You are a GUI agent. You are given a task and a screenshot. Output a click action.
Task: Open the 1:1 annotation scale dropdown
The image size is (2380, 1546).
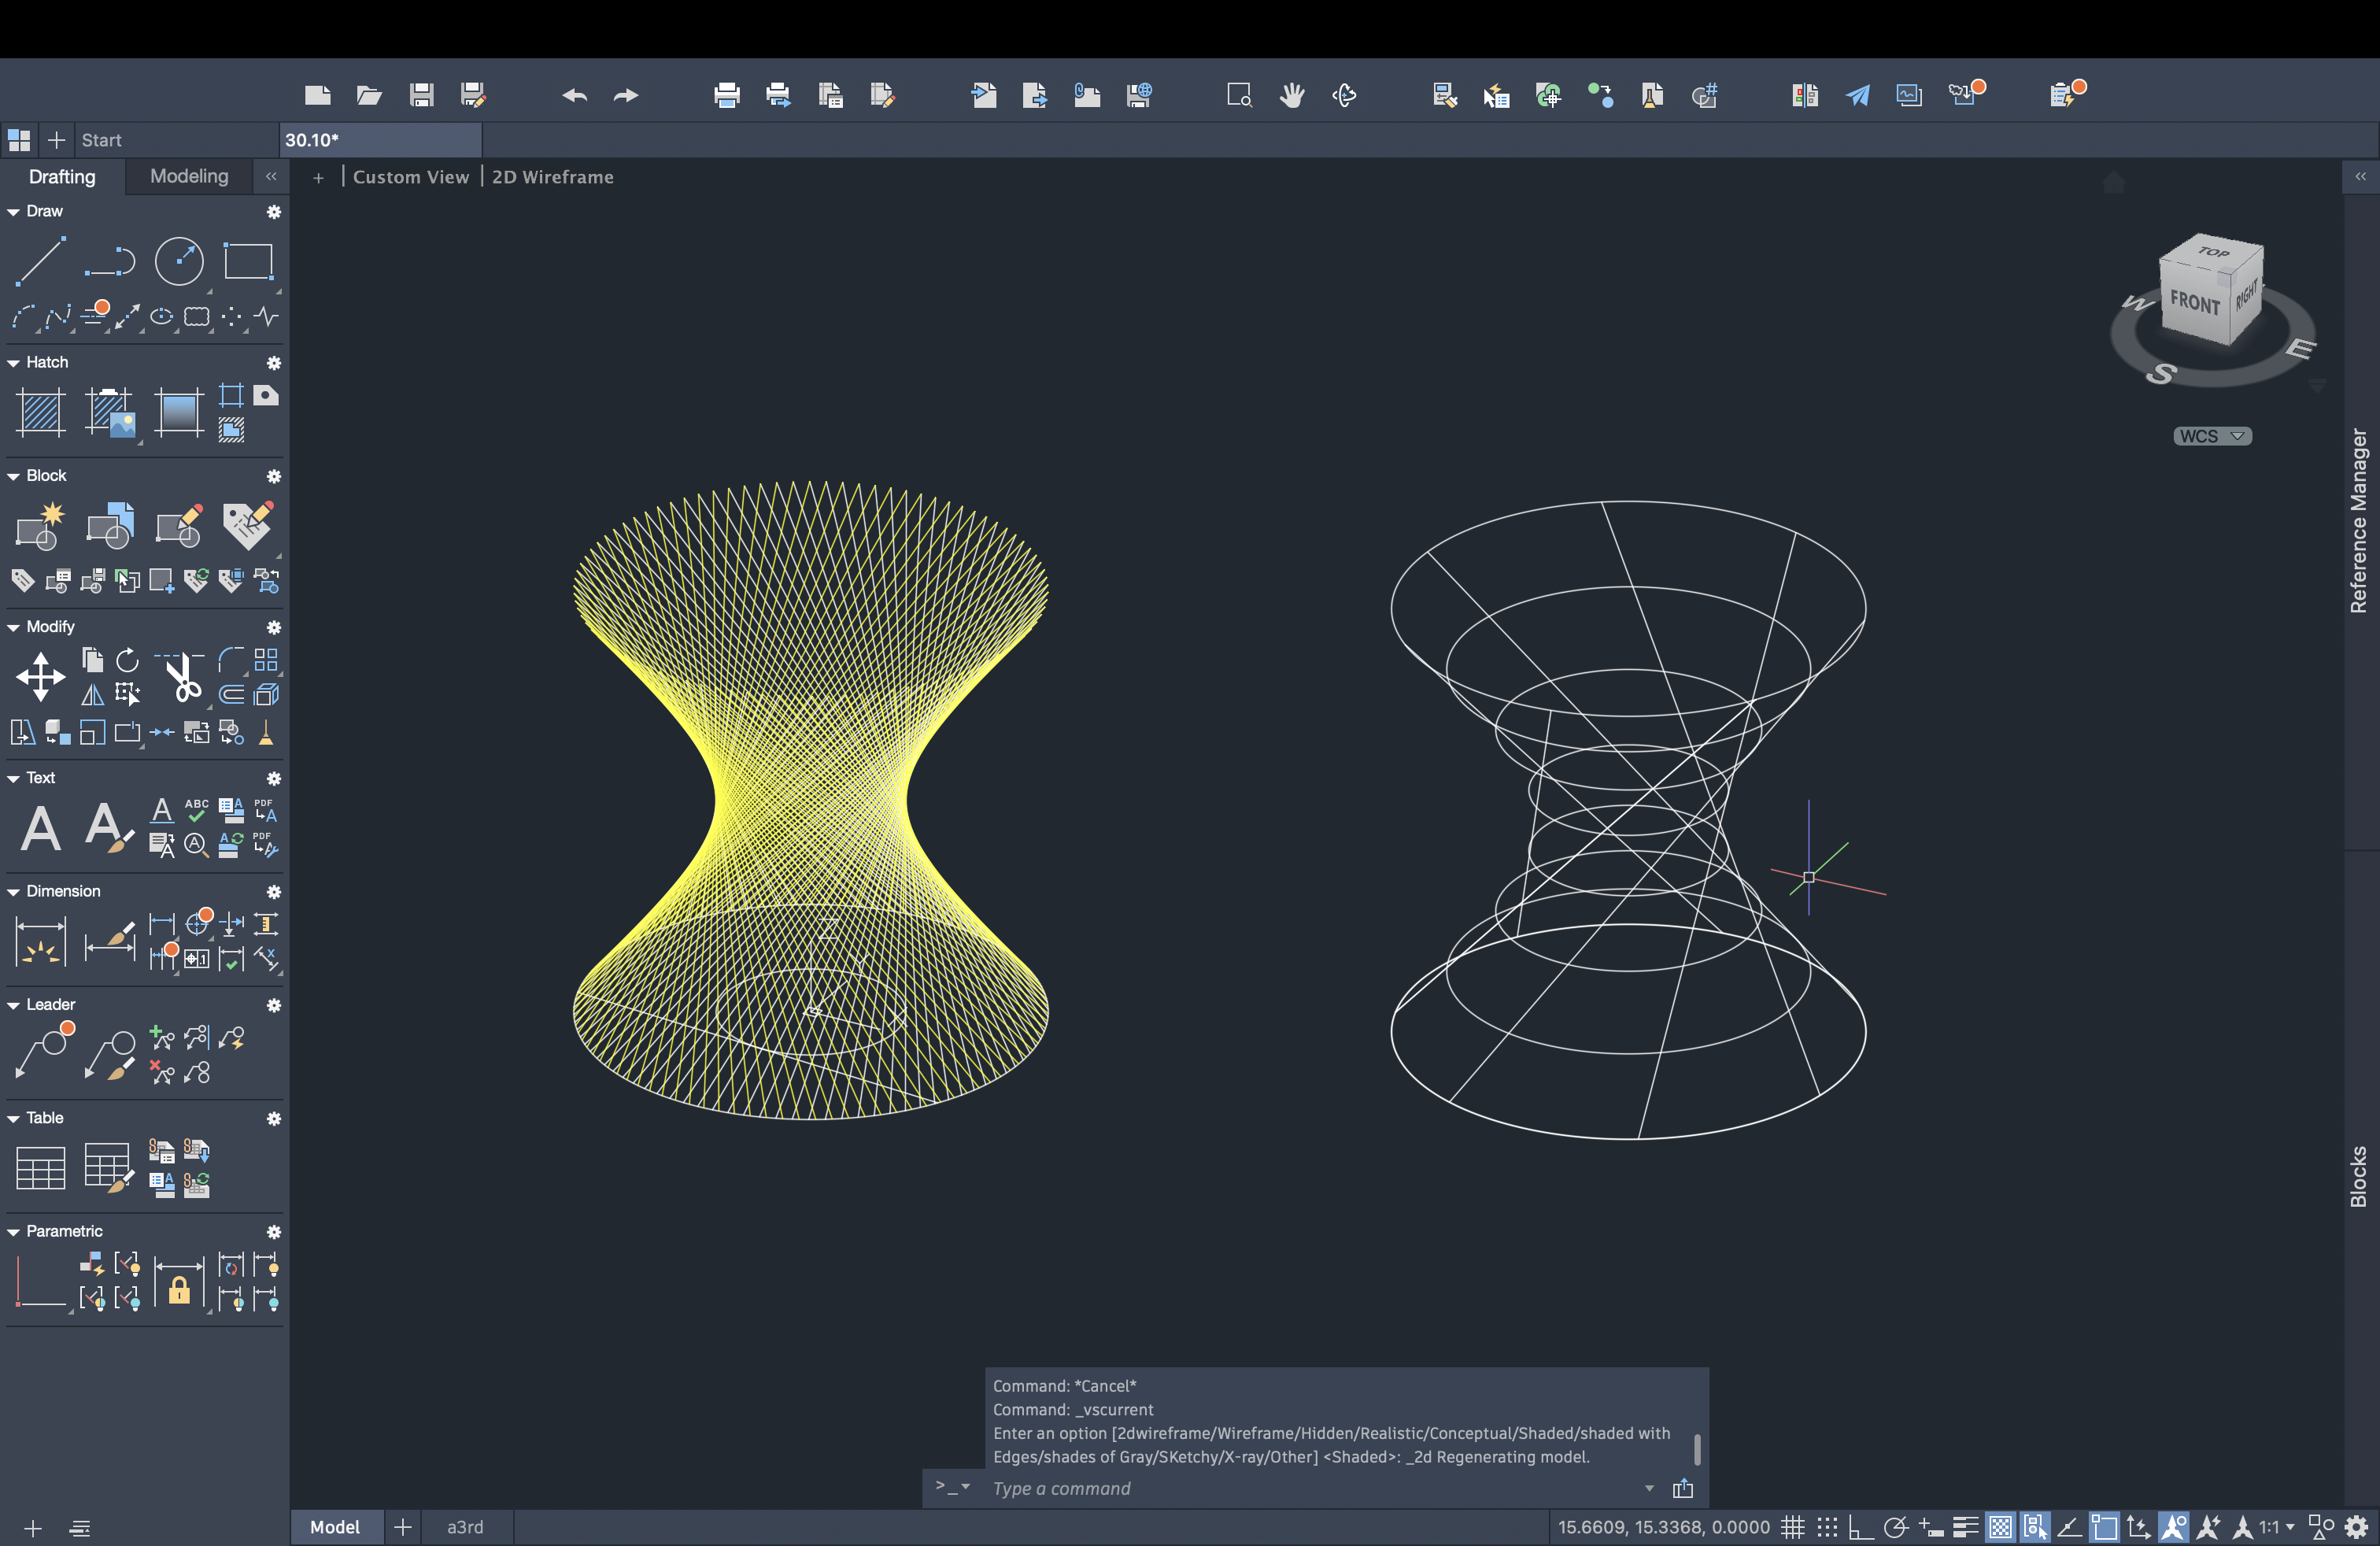click(2277, 1527)
